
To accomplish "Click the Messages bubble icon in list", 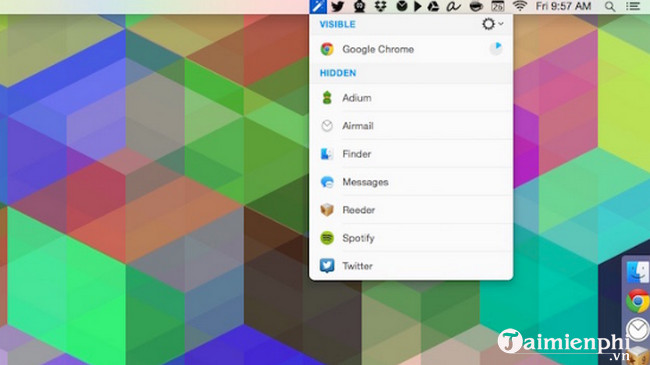I will click(327, 182).
